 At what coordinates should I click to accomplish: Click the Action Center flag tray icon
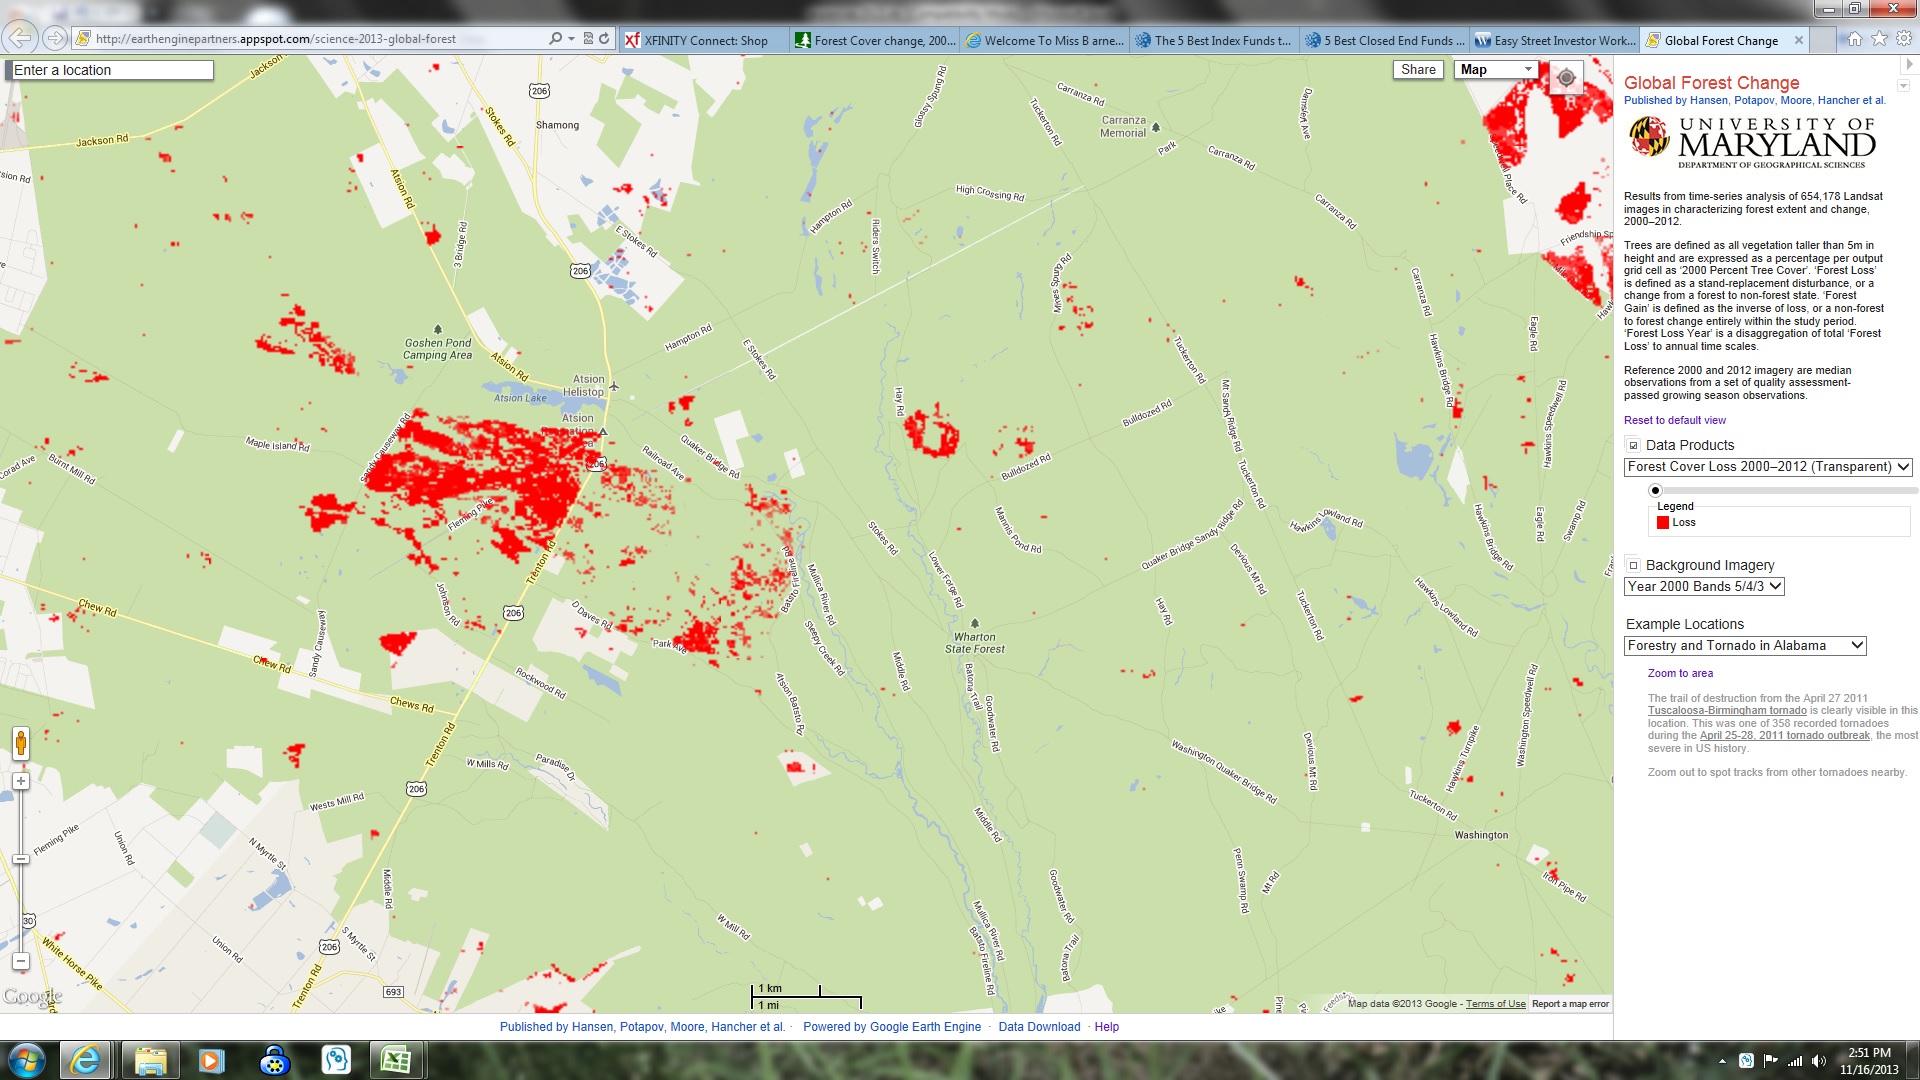[1770, 1061]
